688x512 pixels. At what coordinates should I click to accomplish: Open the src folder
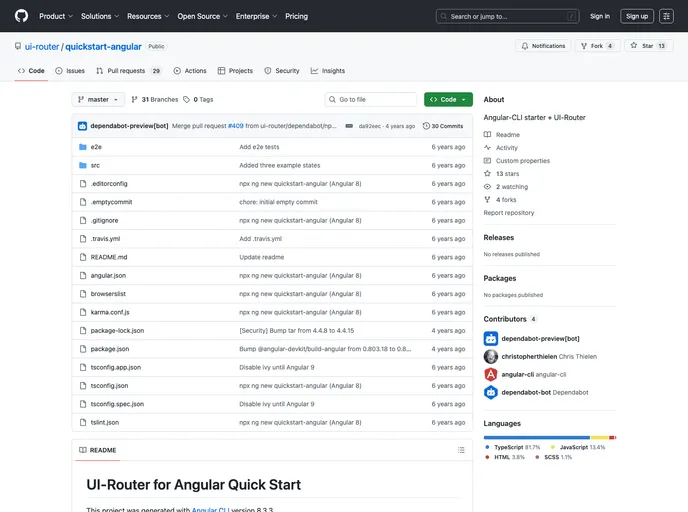[95, 165]
